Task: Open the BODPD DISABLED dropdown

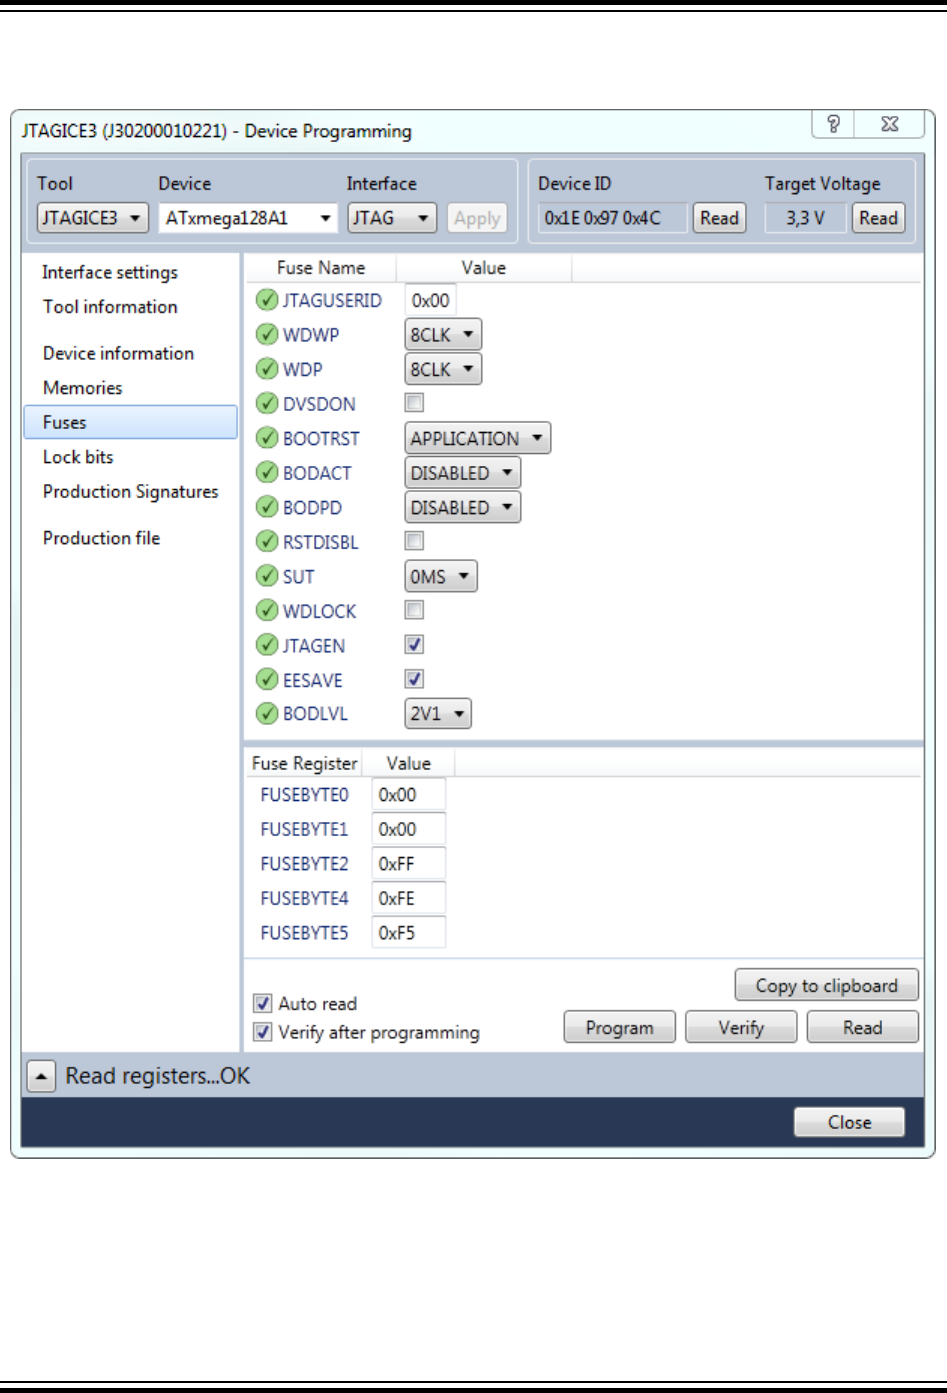Action: [463, 507]
